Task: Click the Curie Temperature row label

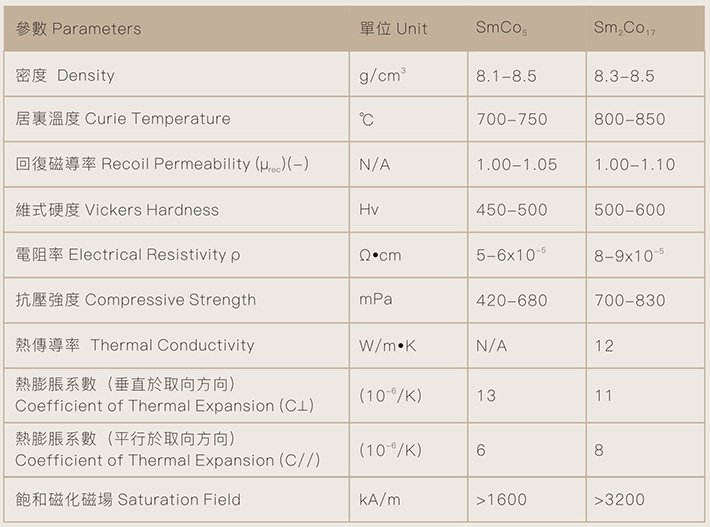Action: [123, 119]
